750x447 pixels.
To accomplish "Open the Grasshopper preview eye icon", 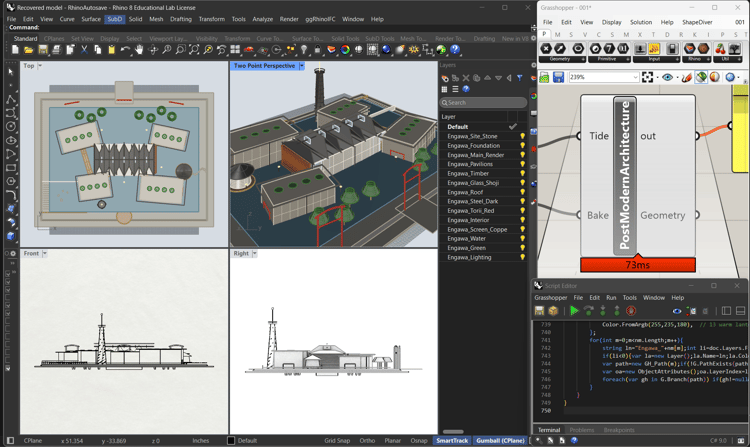I will pyautogui.click(x=668, y=77).
